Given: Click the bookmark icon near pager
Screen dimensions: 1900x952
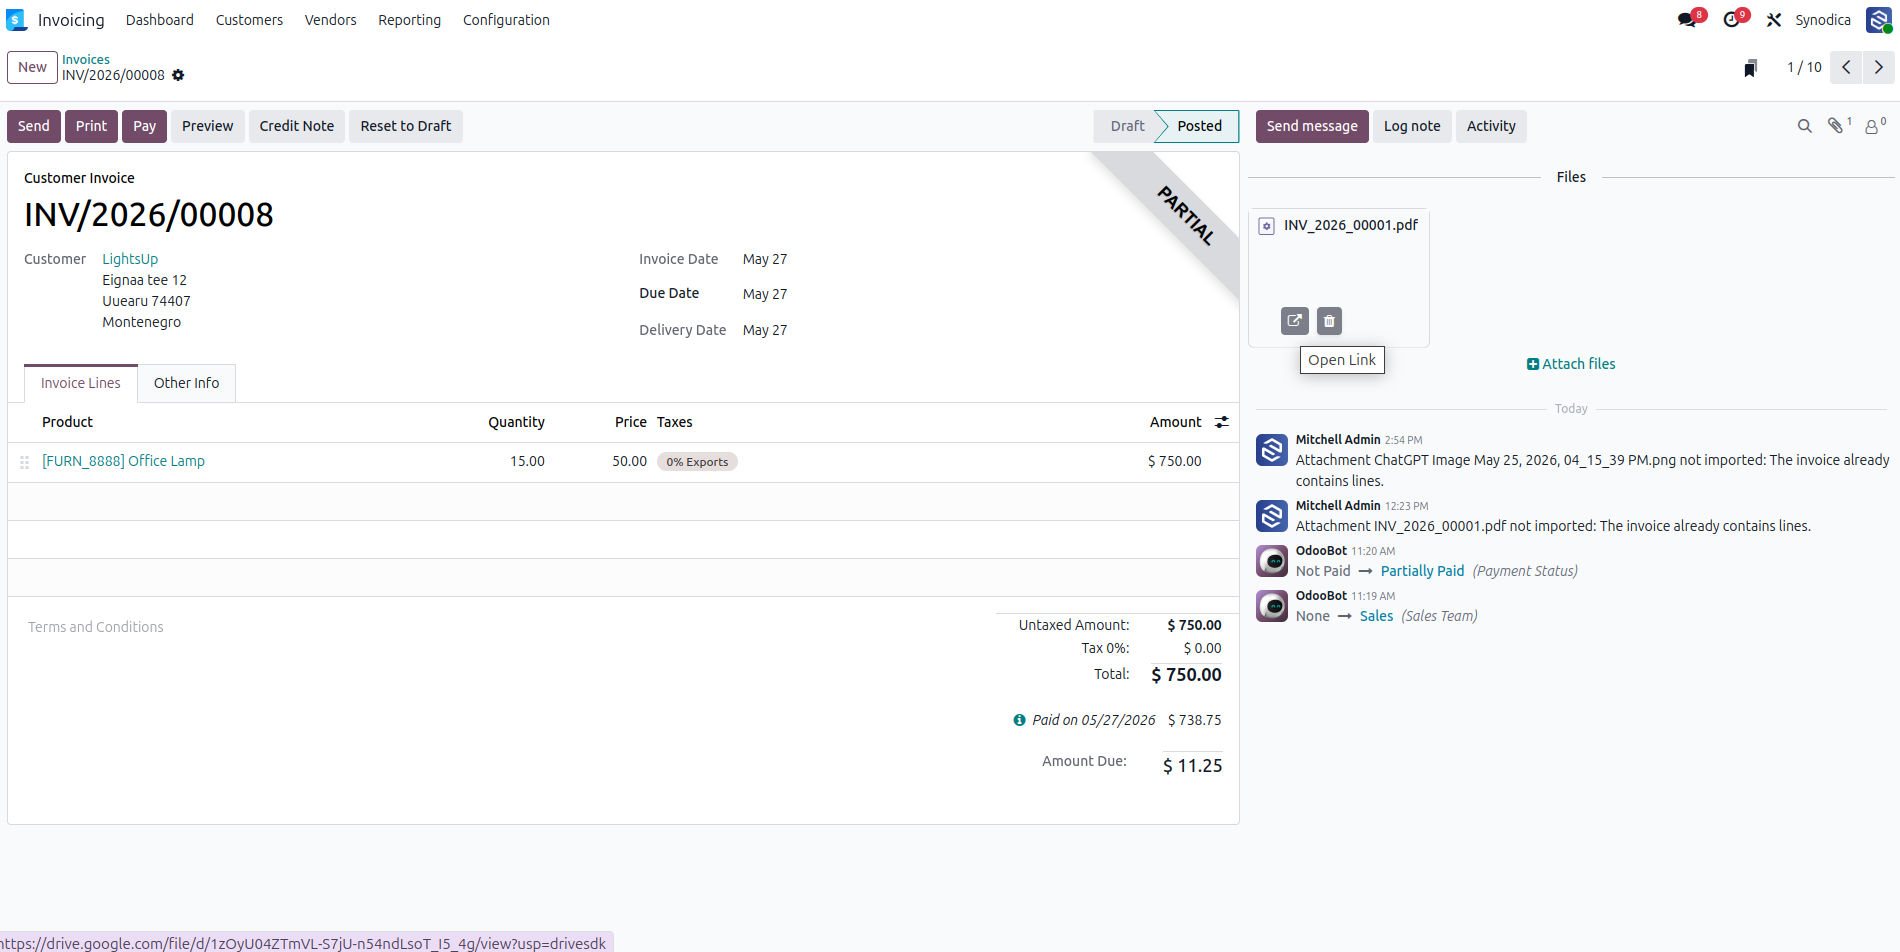Looking at the screenshot, I should point(1750,68).
